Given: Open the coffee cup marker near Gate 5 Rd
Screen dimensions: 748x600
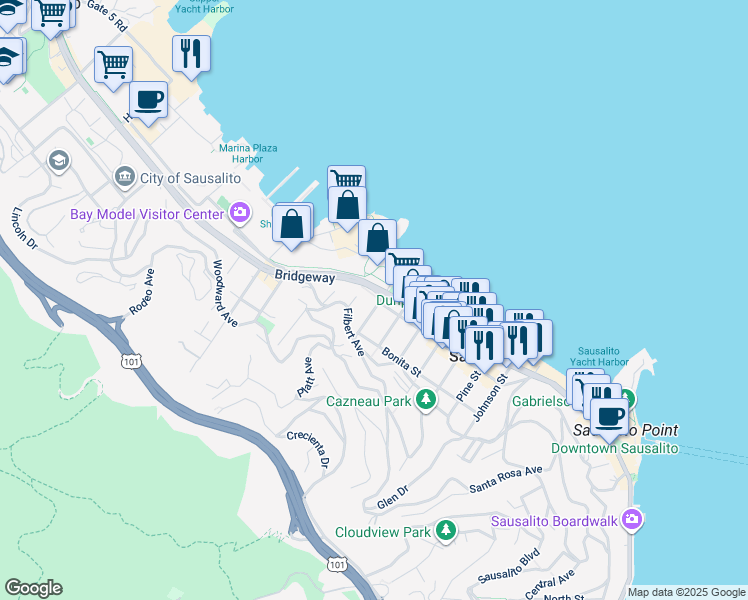Looking at the screenshot, I should 148,102.
